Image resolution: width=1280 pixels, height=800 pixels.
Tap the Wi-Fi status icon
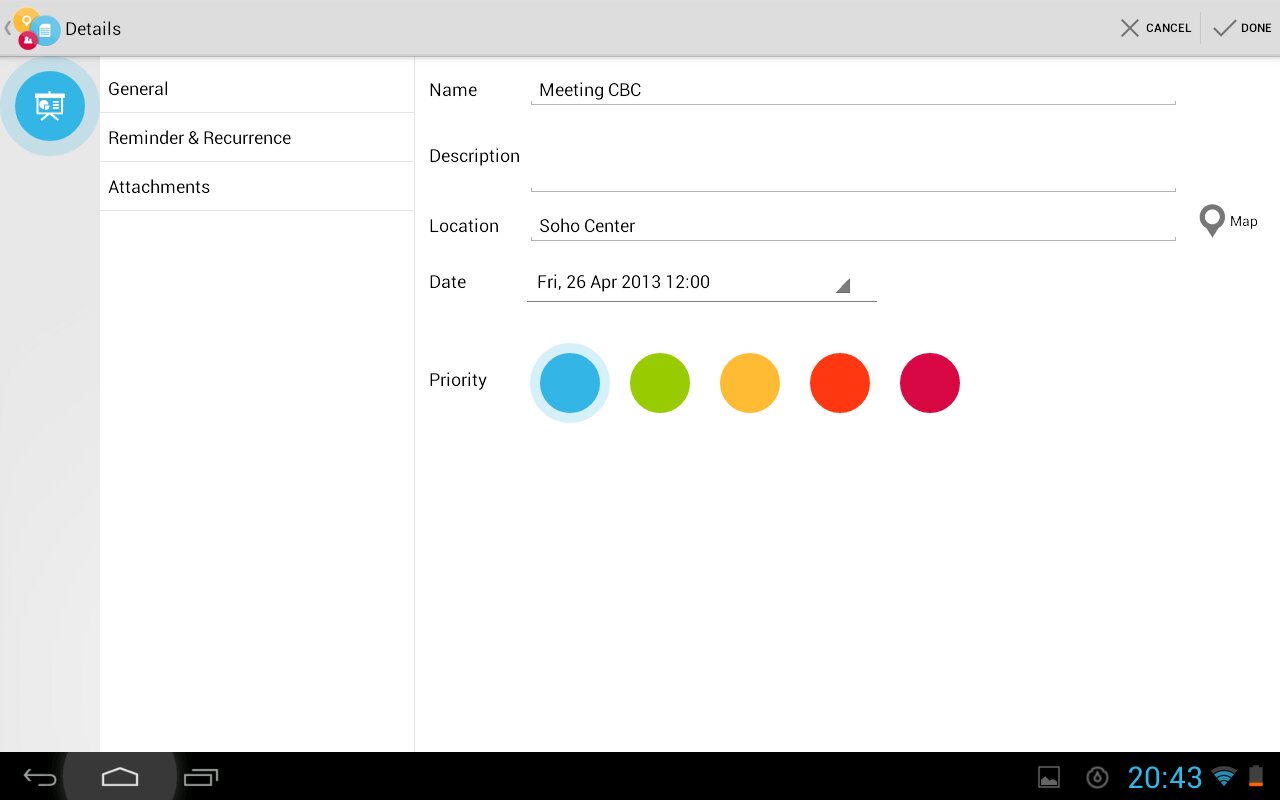point(1223,776)
